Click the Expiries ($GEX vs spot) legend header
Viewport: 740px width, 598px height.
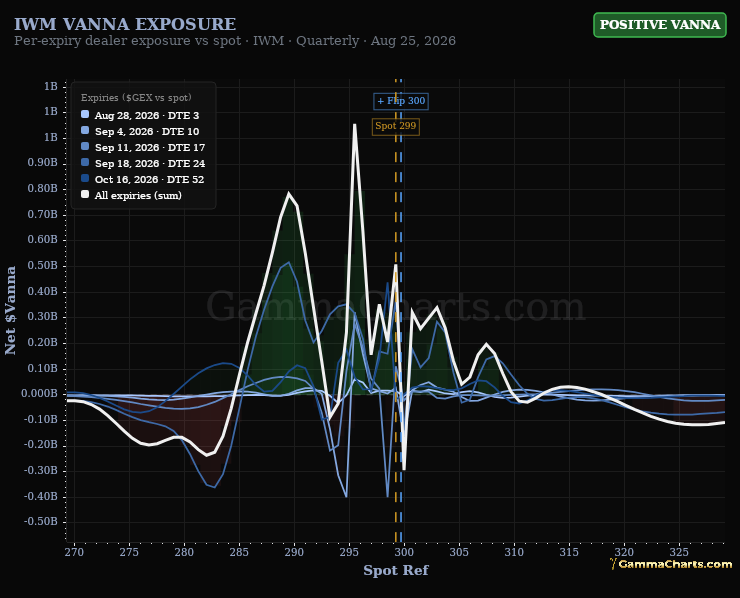click(x=136, y=98)
